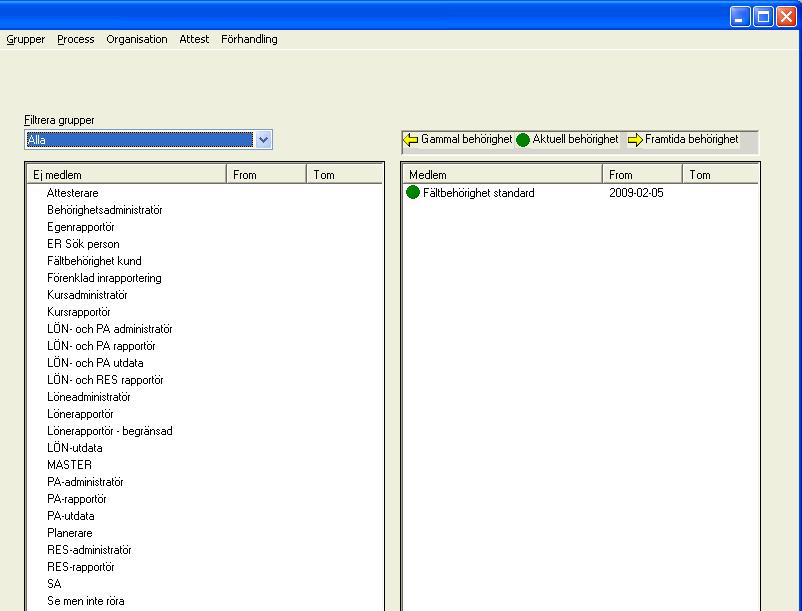Select PA-utdata group
This screenshot has height=611, width=802.
click(71, 516)
